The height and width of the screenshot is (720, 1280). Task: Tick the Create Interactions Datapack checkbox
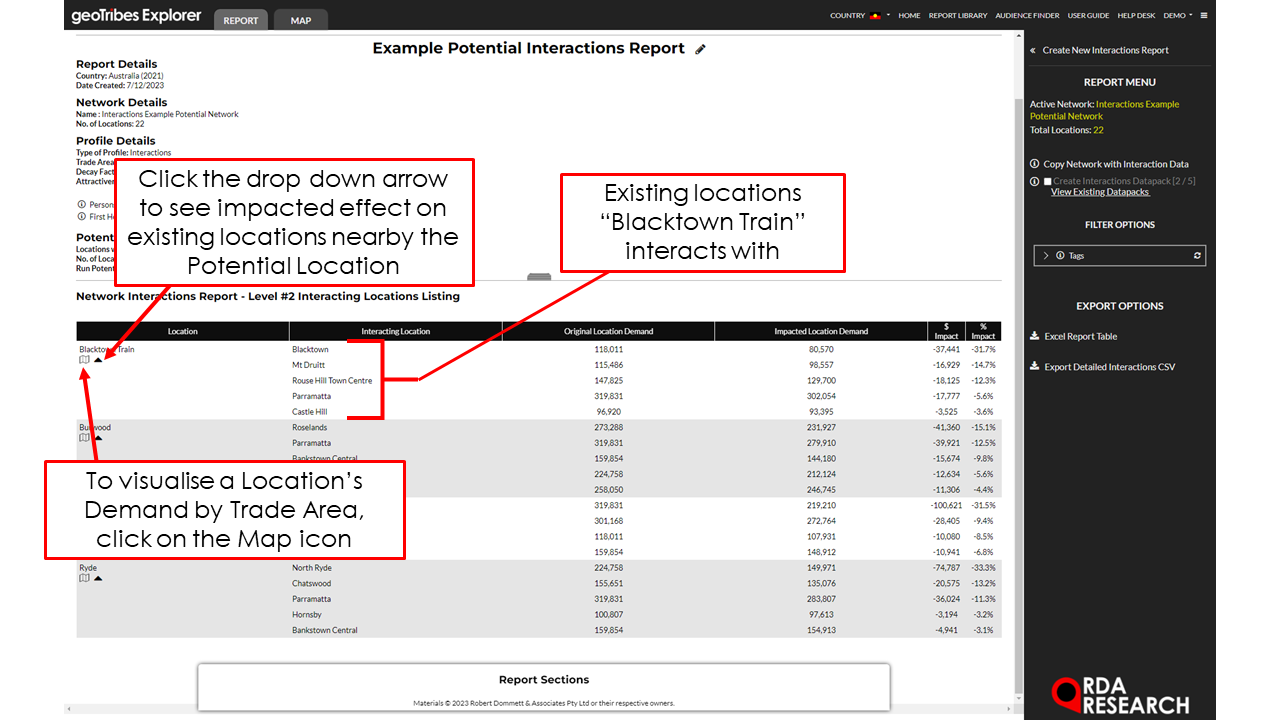1047,182
